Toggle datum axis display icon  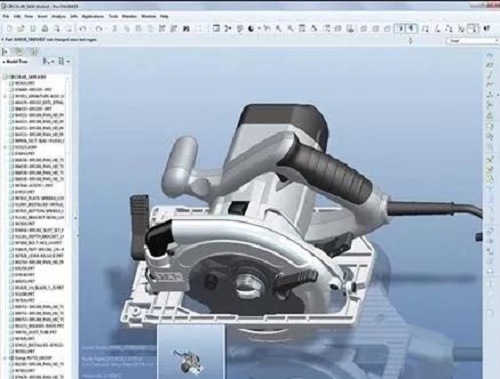click(437, 29)
